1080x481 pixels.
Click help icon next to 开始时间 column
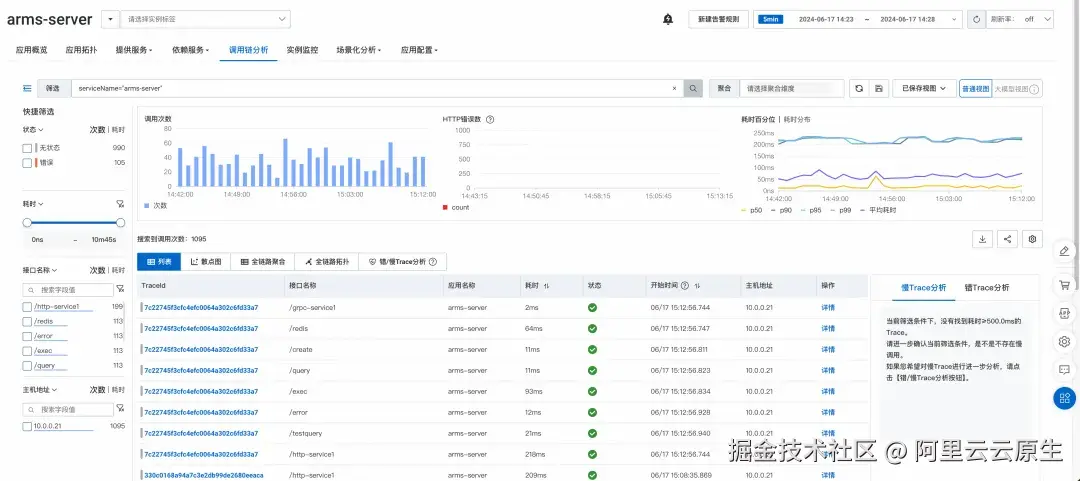(x=685, y=285)
